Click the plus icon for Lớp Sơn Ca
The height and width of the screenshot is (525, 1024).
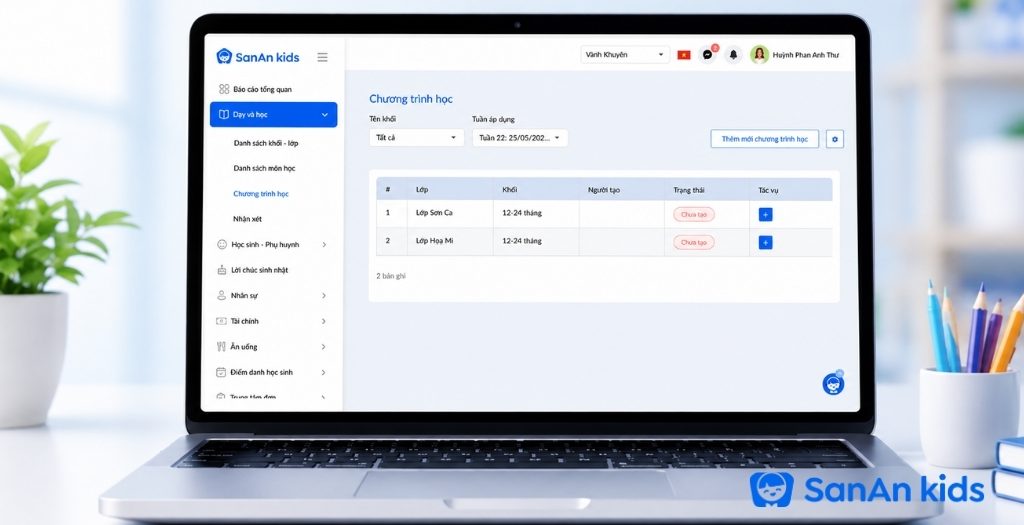(x=765, y=214)
